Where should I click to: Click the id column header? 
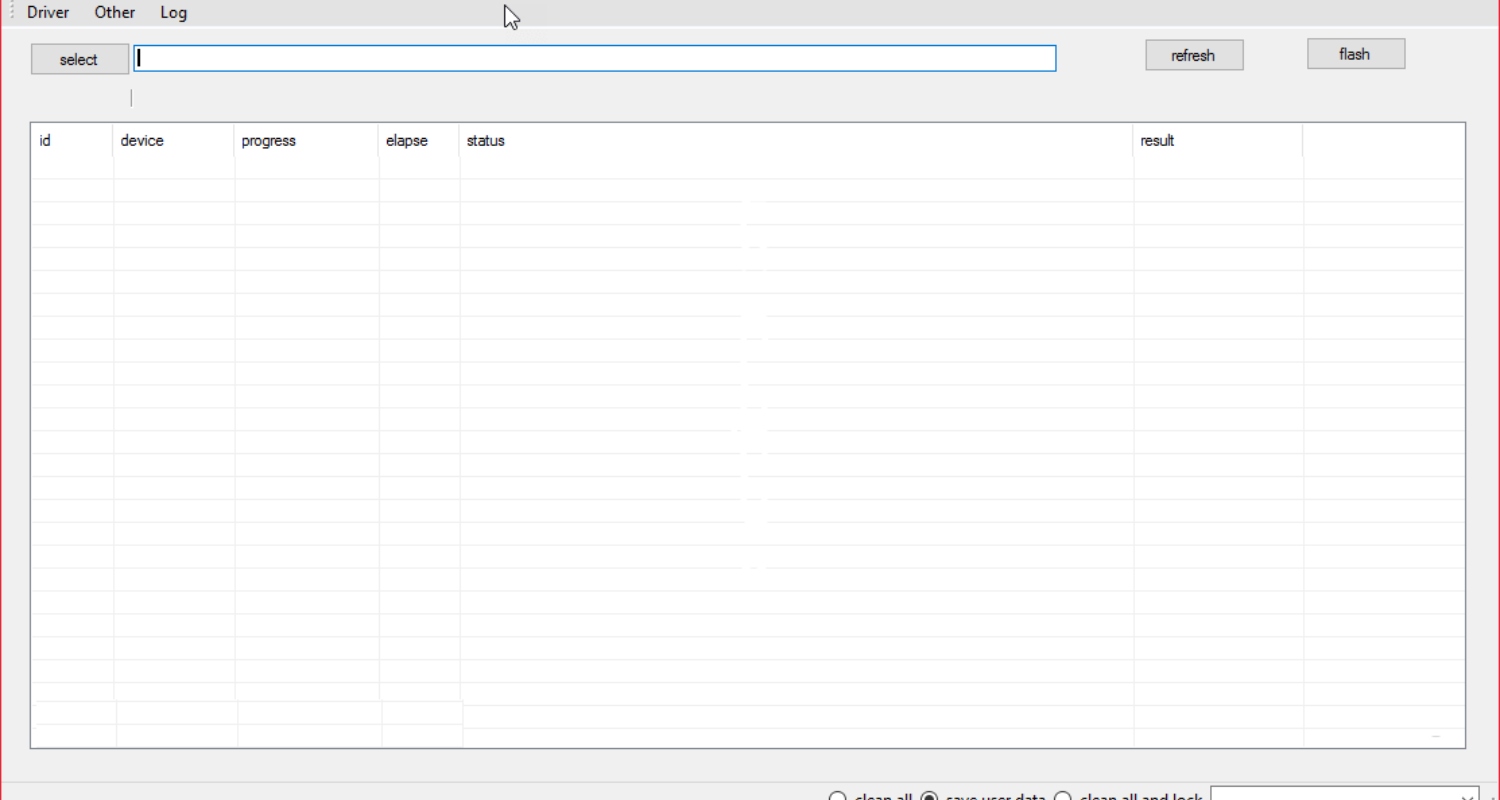click(x=72, y=140)
